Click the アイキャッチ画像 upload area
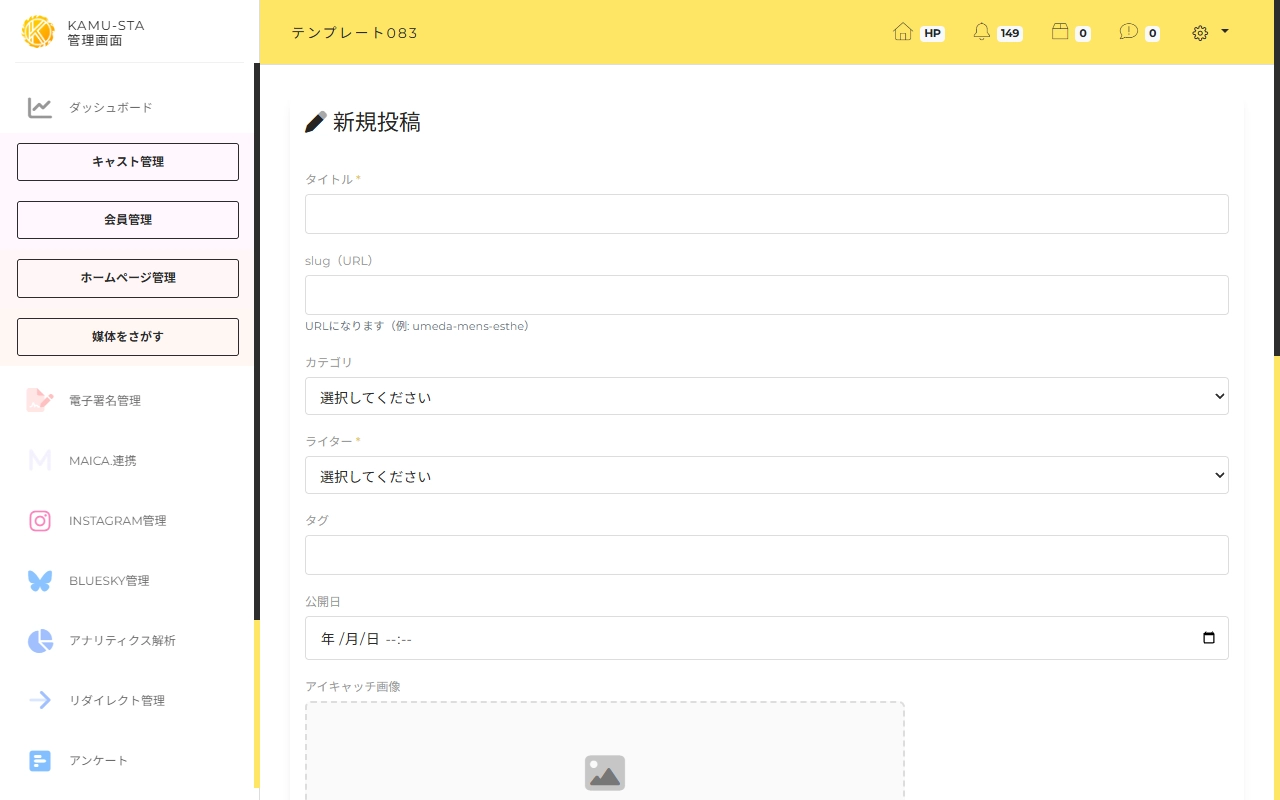Viewport: 1280px width, 800px height. (605, 751)
